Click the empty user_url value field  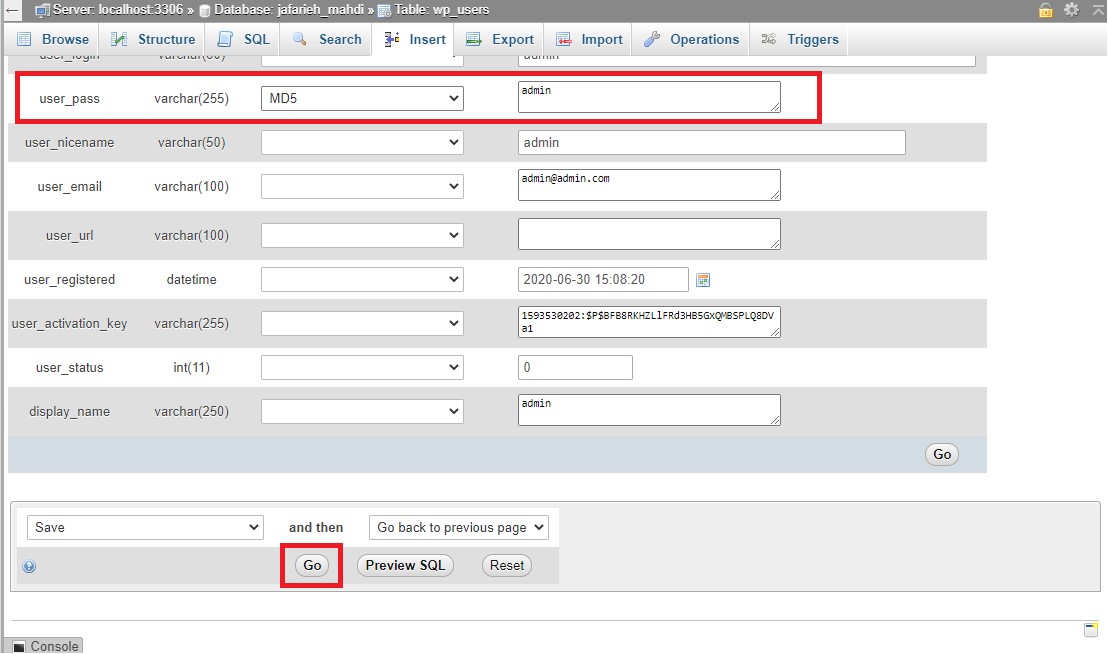[x=649, y=234]
